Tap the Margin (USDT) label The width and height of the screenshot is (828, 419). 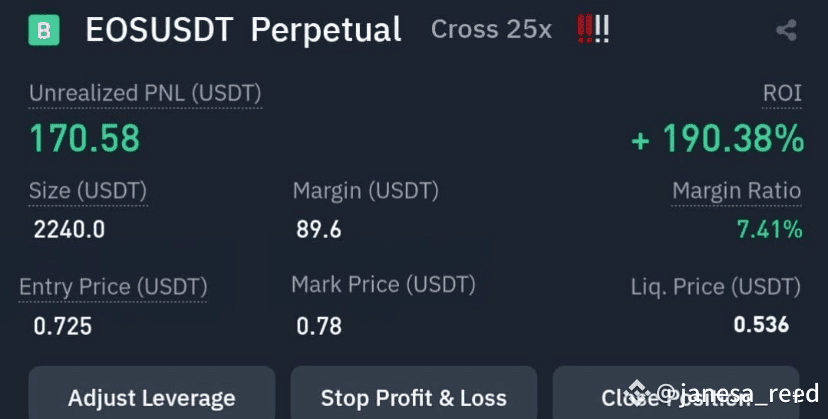(x=365, y=190)
